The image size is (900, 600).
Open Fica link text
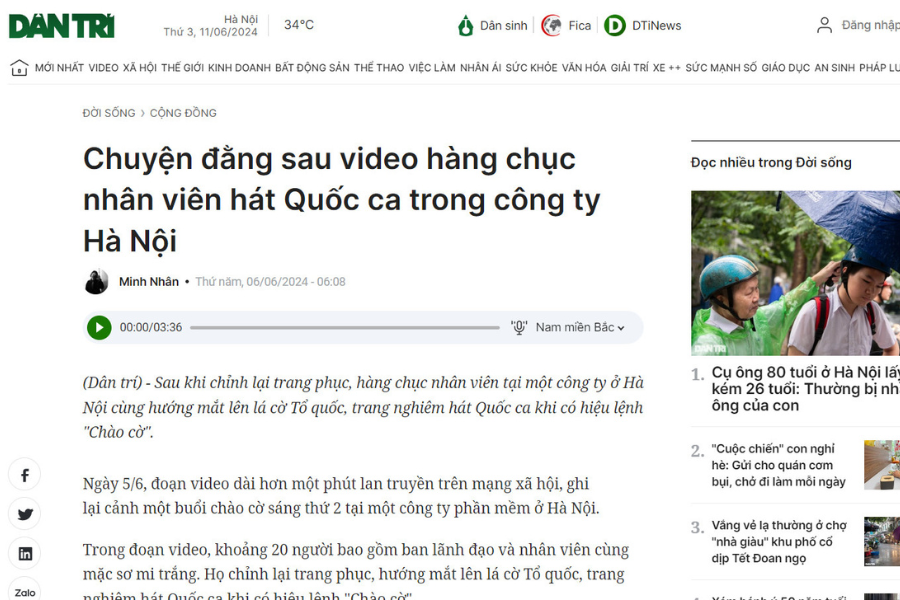tap(580, 26)
